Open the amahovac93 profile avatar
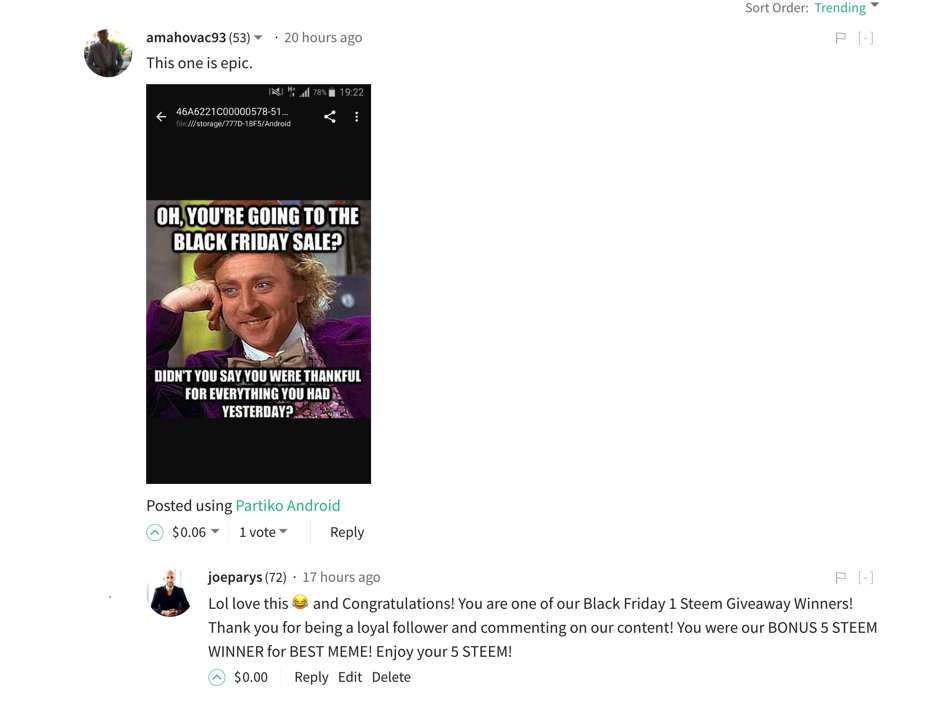Screen dimensions: 932x705 (x=108, y=52)
